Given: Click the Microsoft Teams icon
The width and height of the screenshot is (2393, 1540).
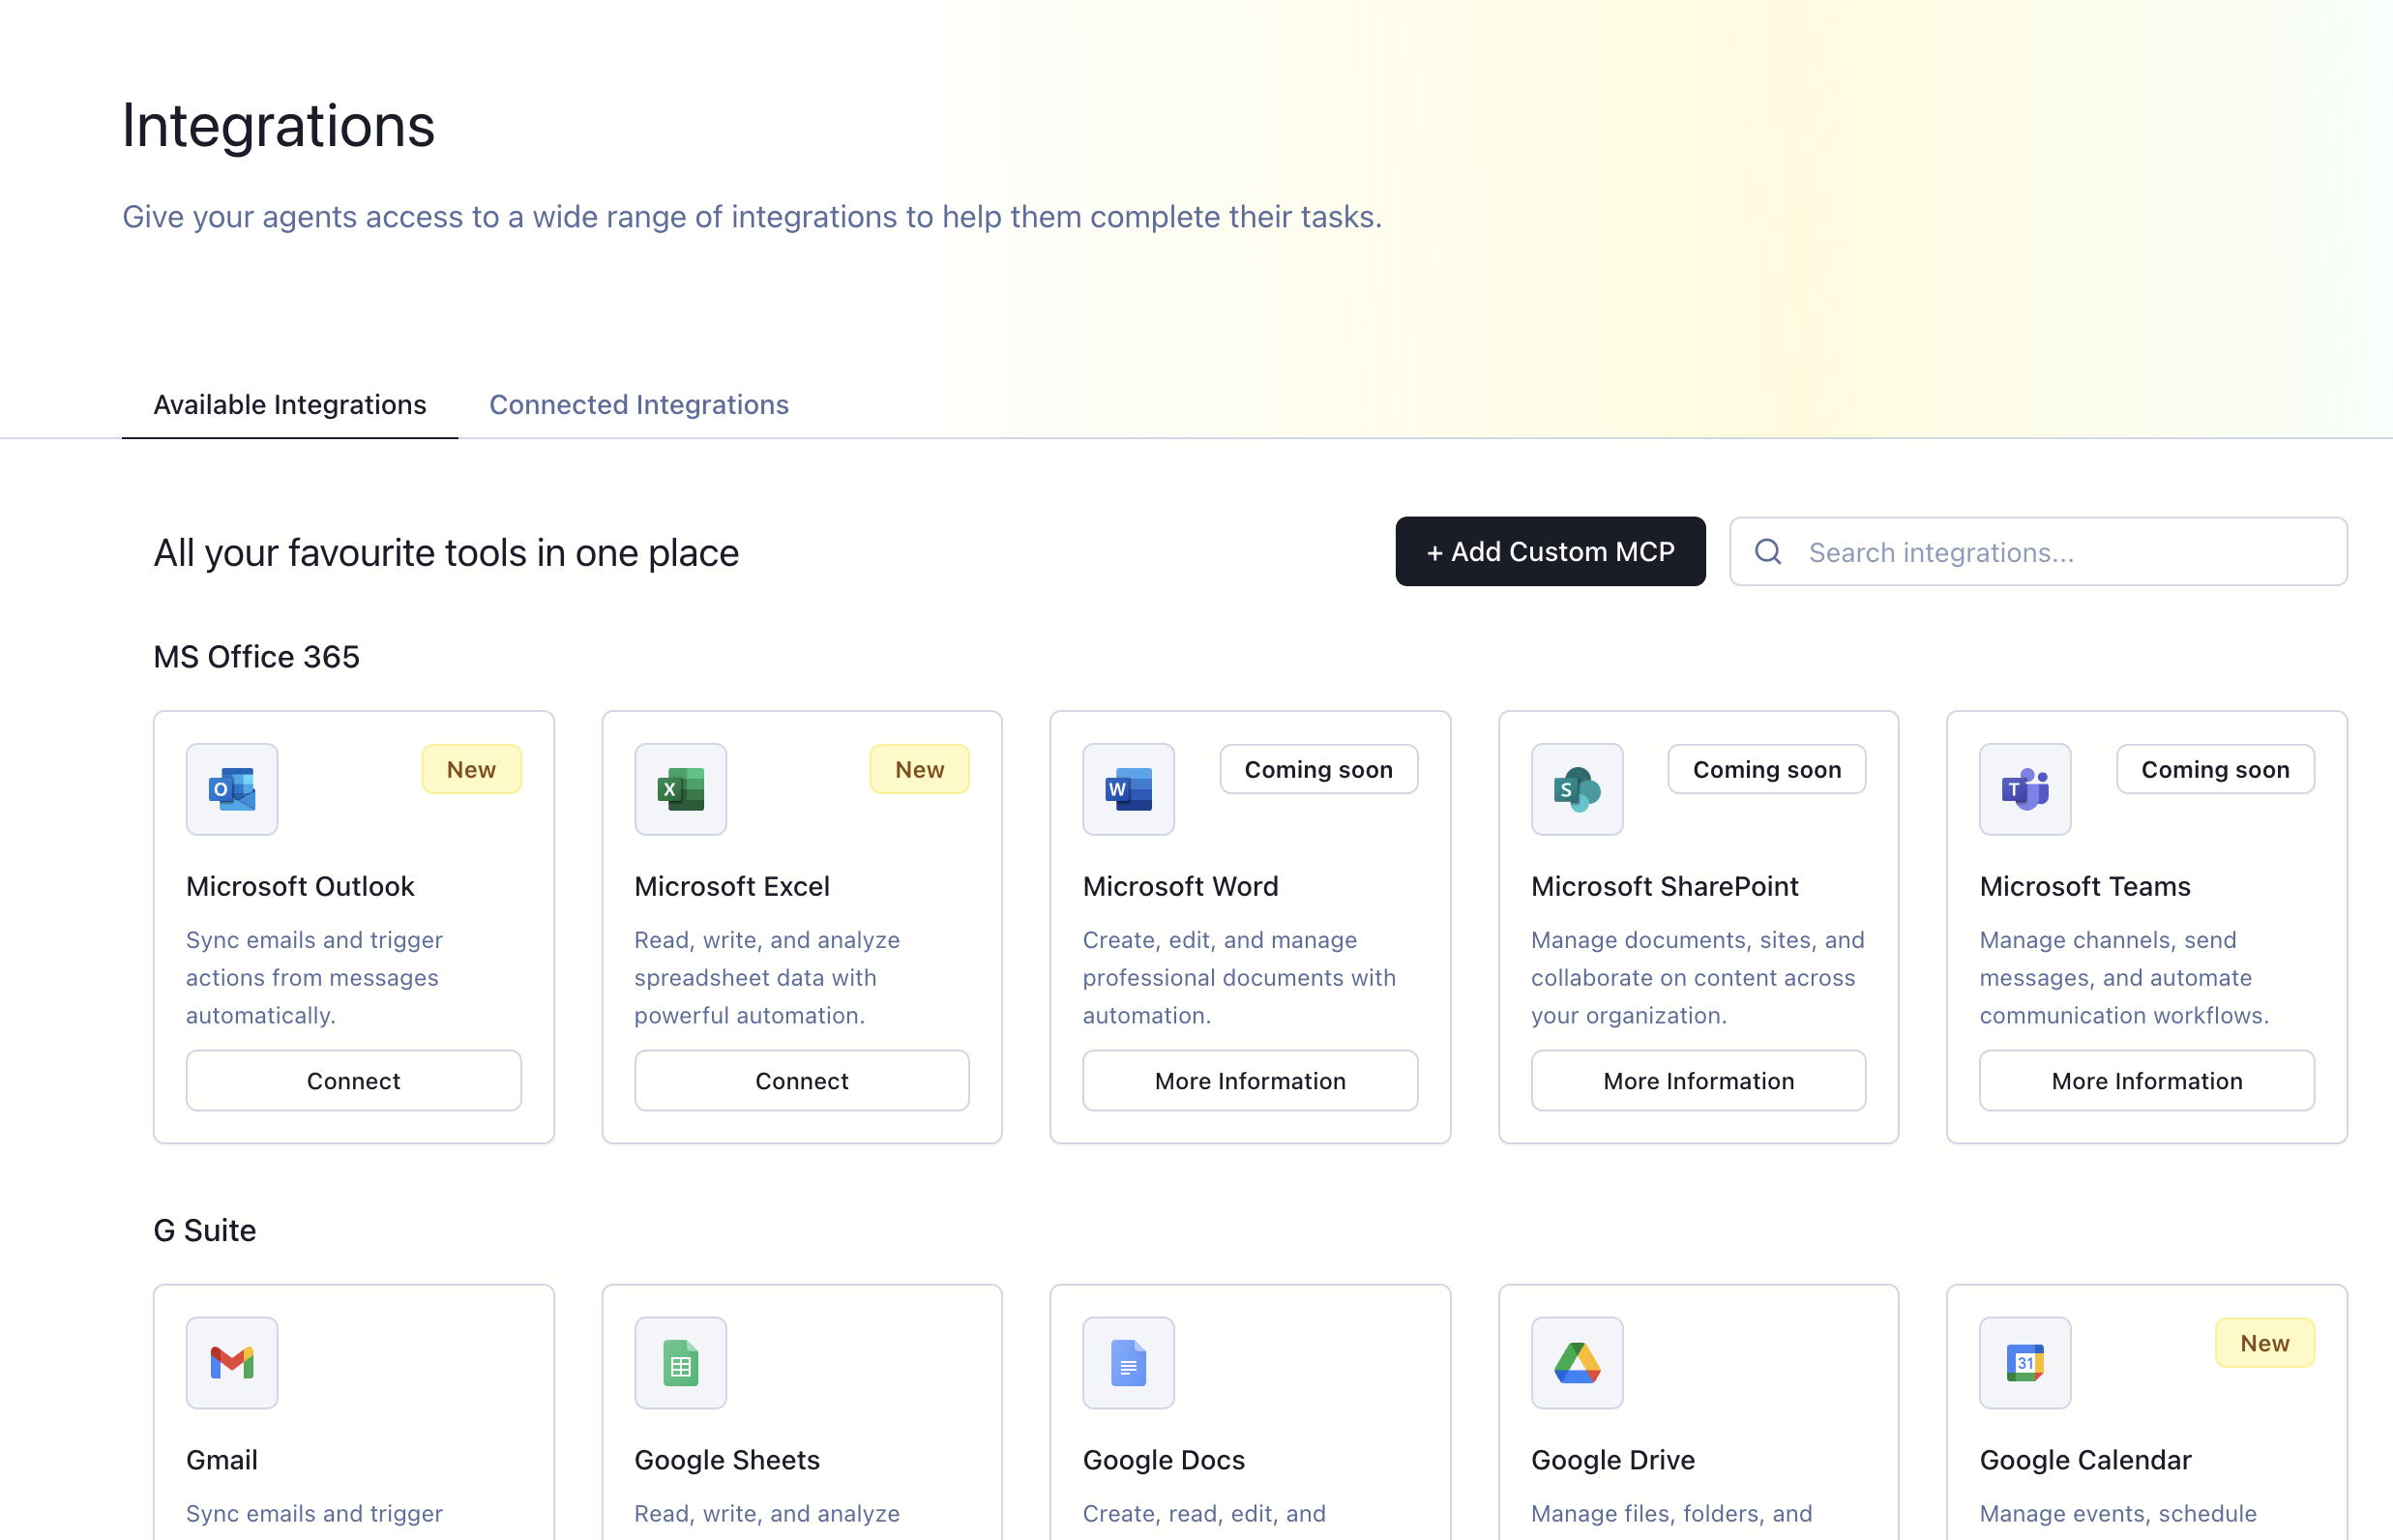Looking at the screenshot, I should point(2025,789).
